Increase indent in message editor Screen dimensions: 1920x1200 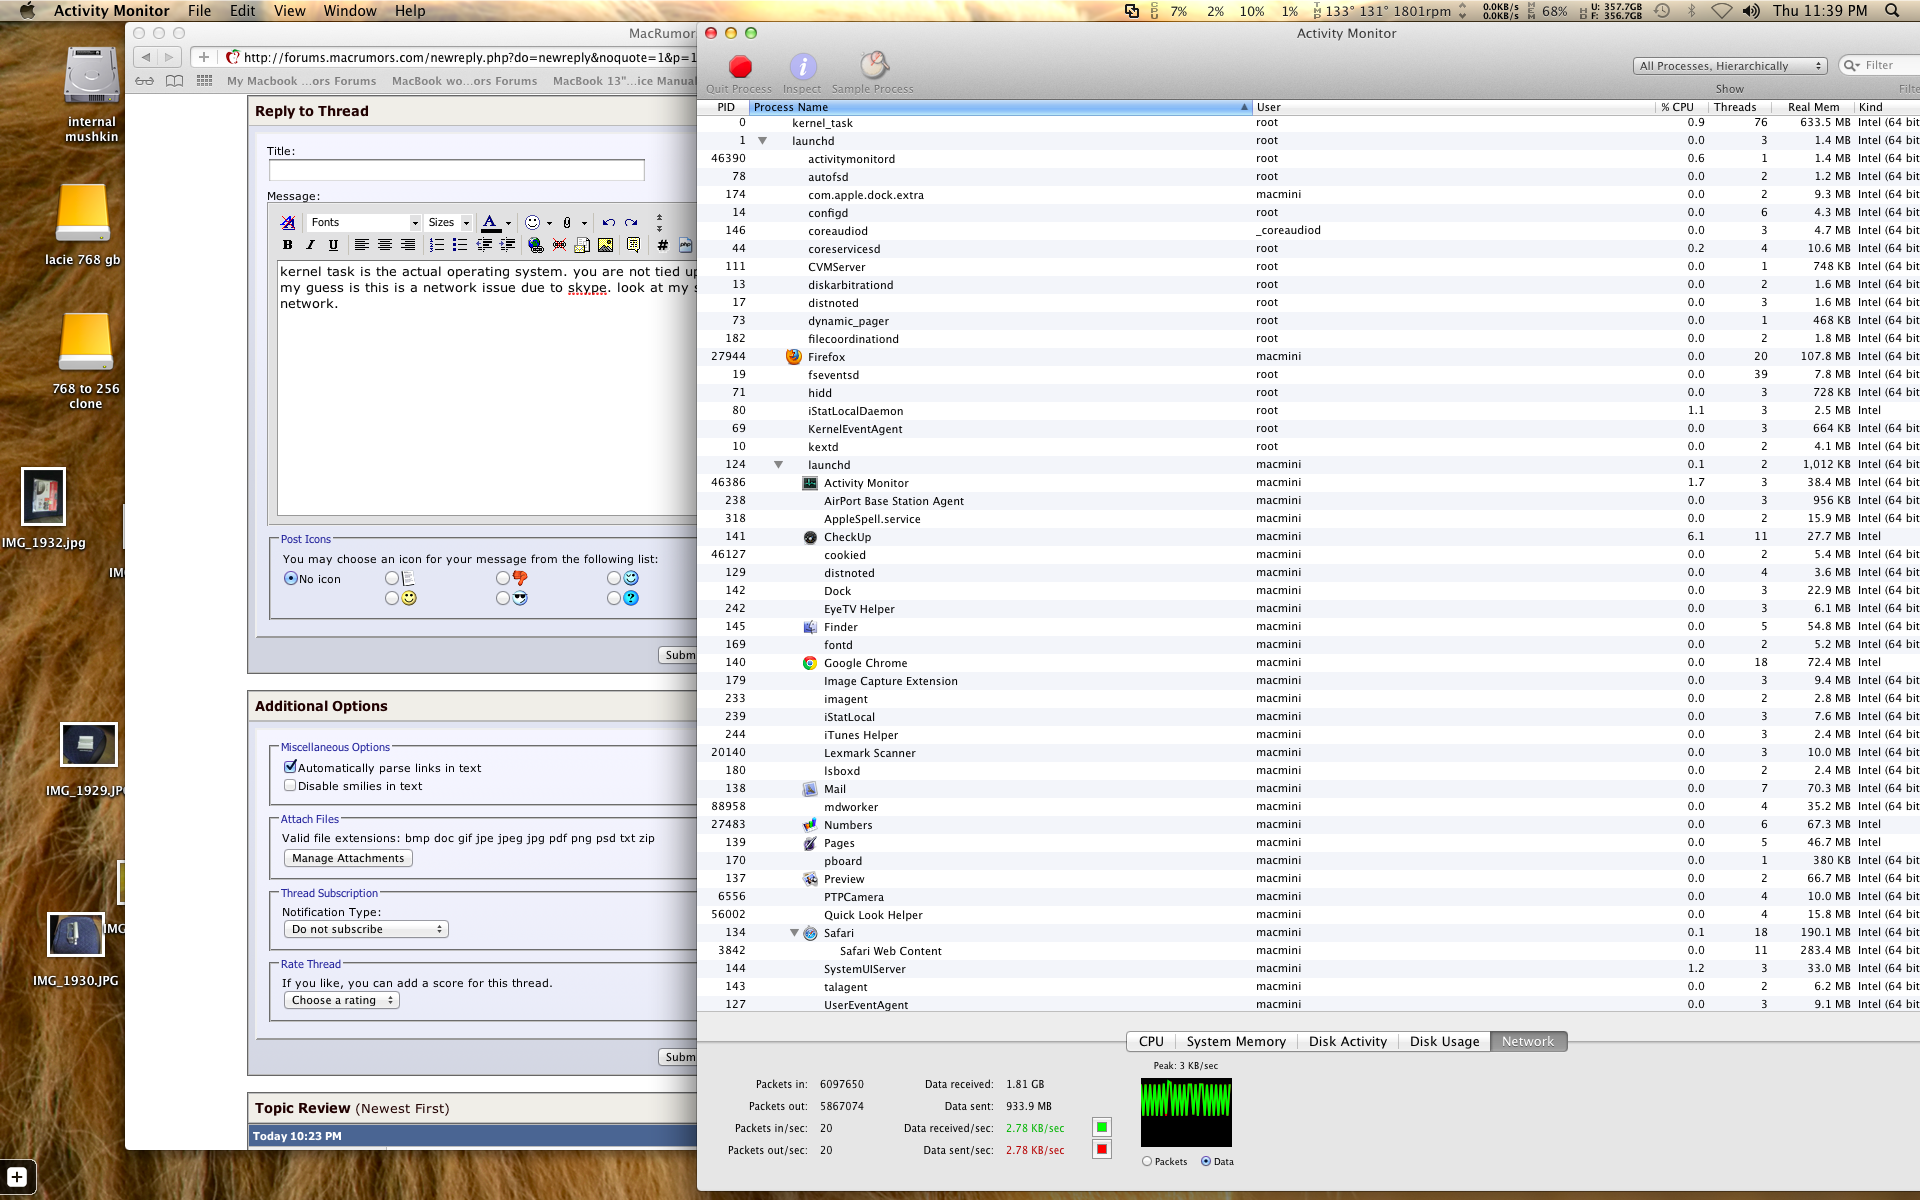coord(507,245)
